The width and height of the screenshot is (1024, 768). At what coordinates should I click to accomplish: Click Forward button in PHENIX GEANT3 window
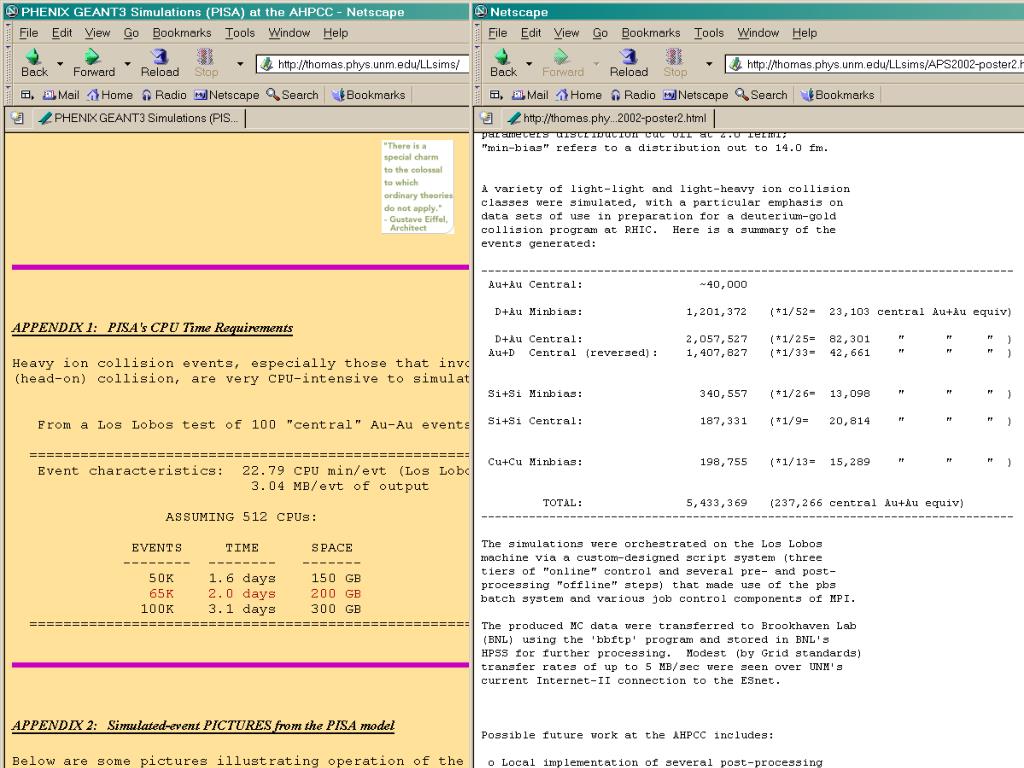click(x=93, y=62)
